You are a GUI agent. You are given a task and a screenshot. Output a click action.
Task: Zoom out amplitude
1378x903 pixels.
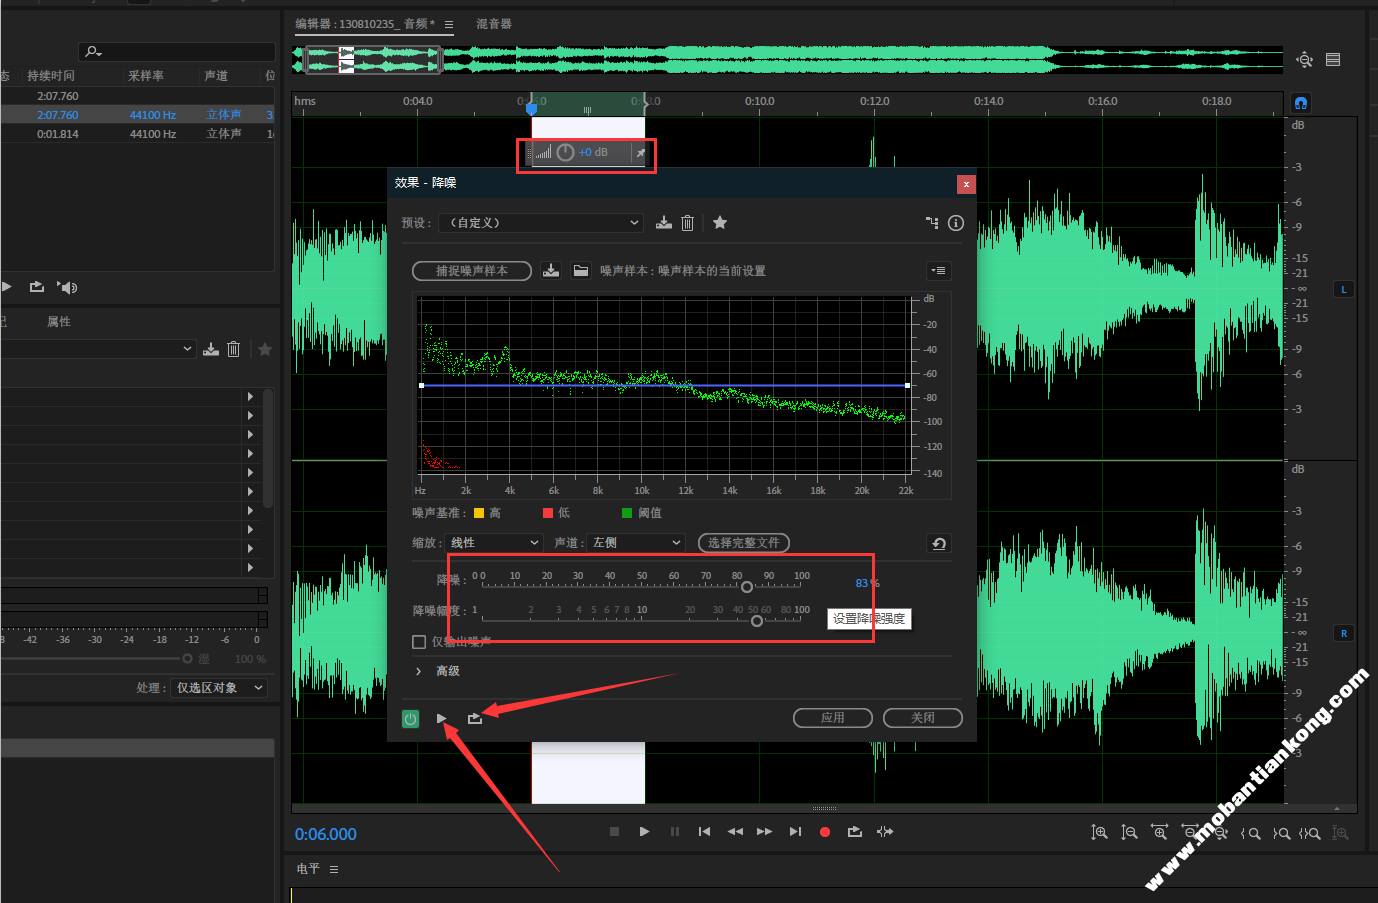coord(1129,832)
